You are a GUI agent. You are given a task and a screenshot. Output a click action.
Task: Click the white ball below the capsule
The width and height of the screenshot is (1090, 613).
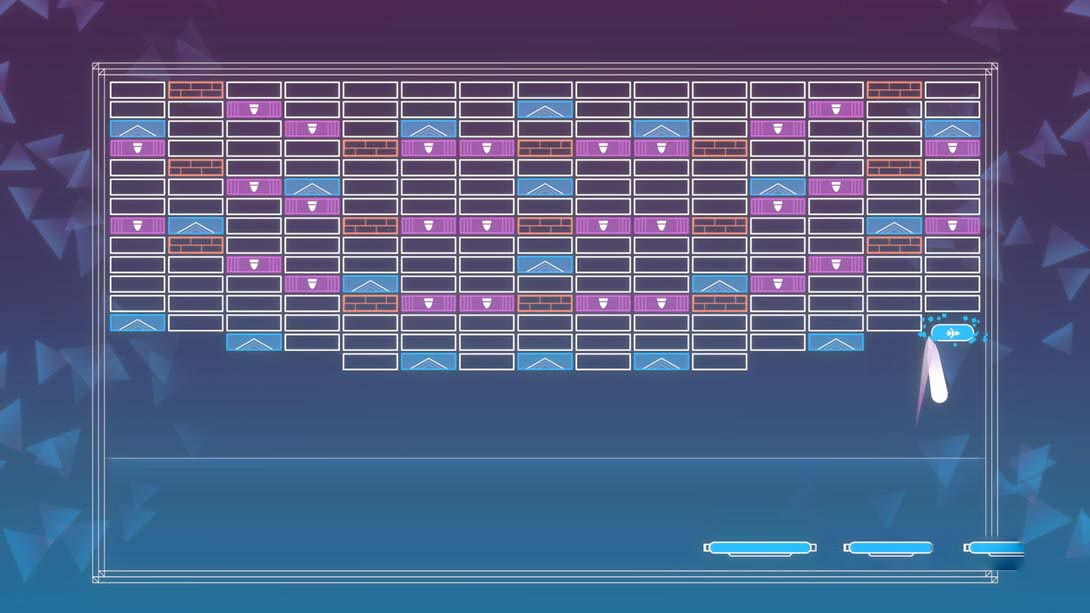[x=938, y=387]
